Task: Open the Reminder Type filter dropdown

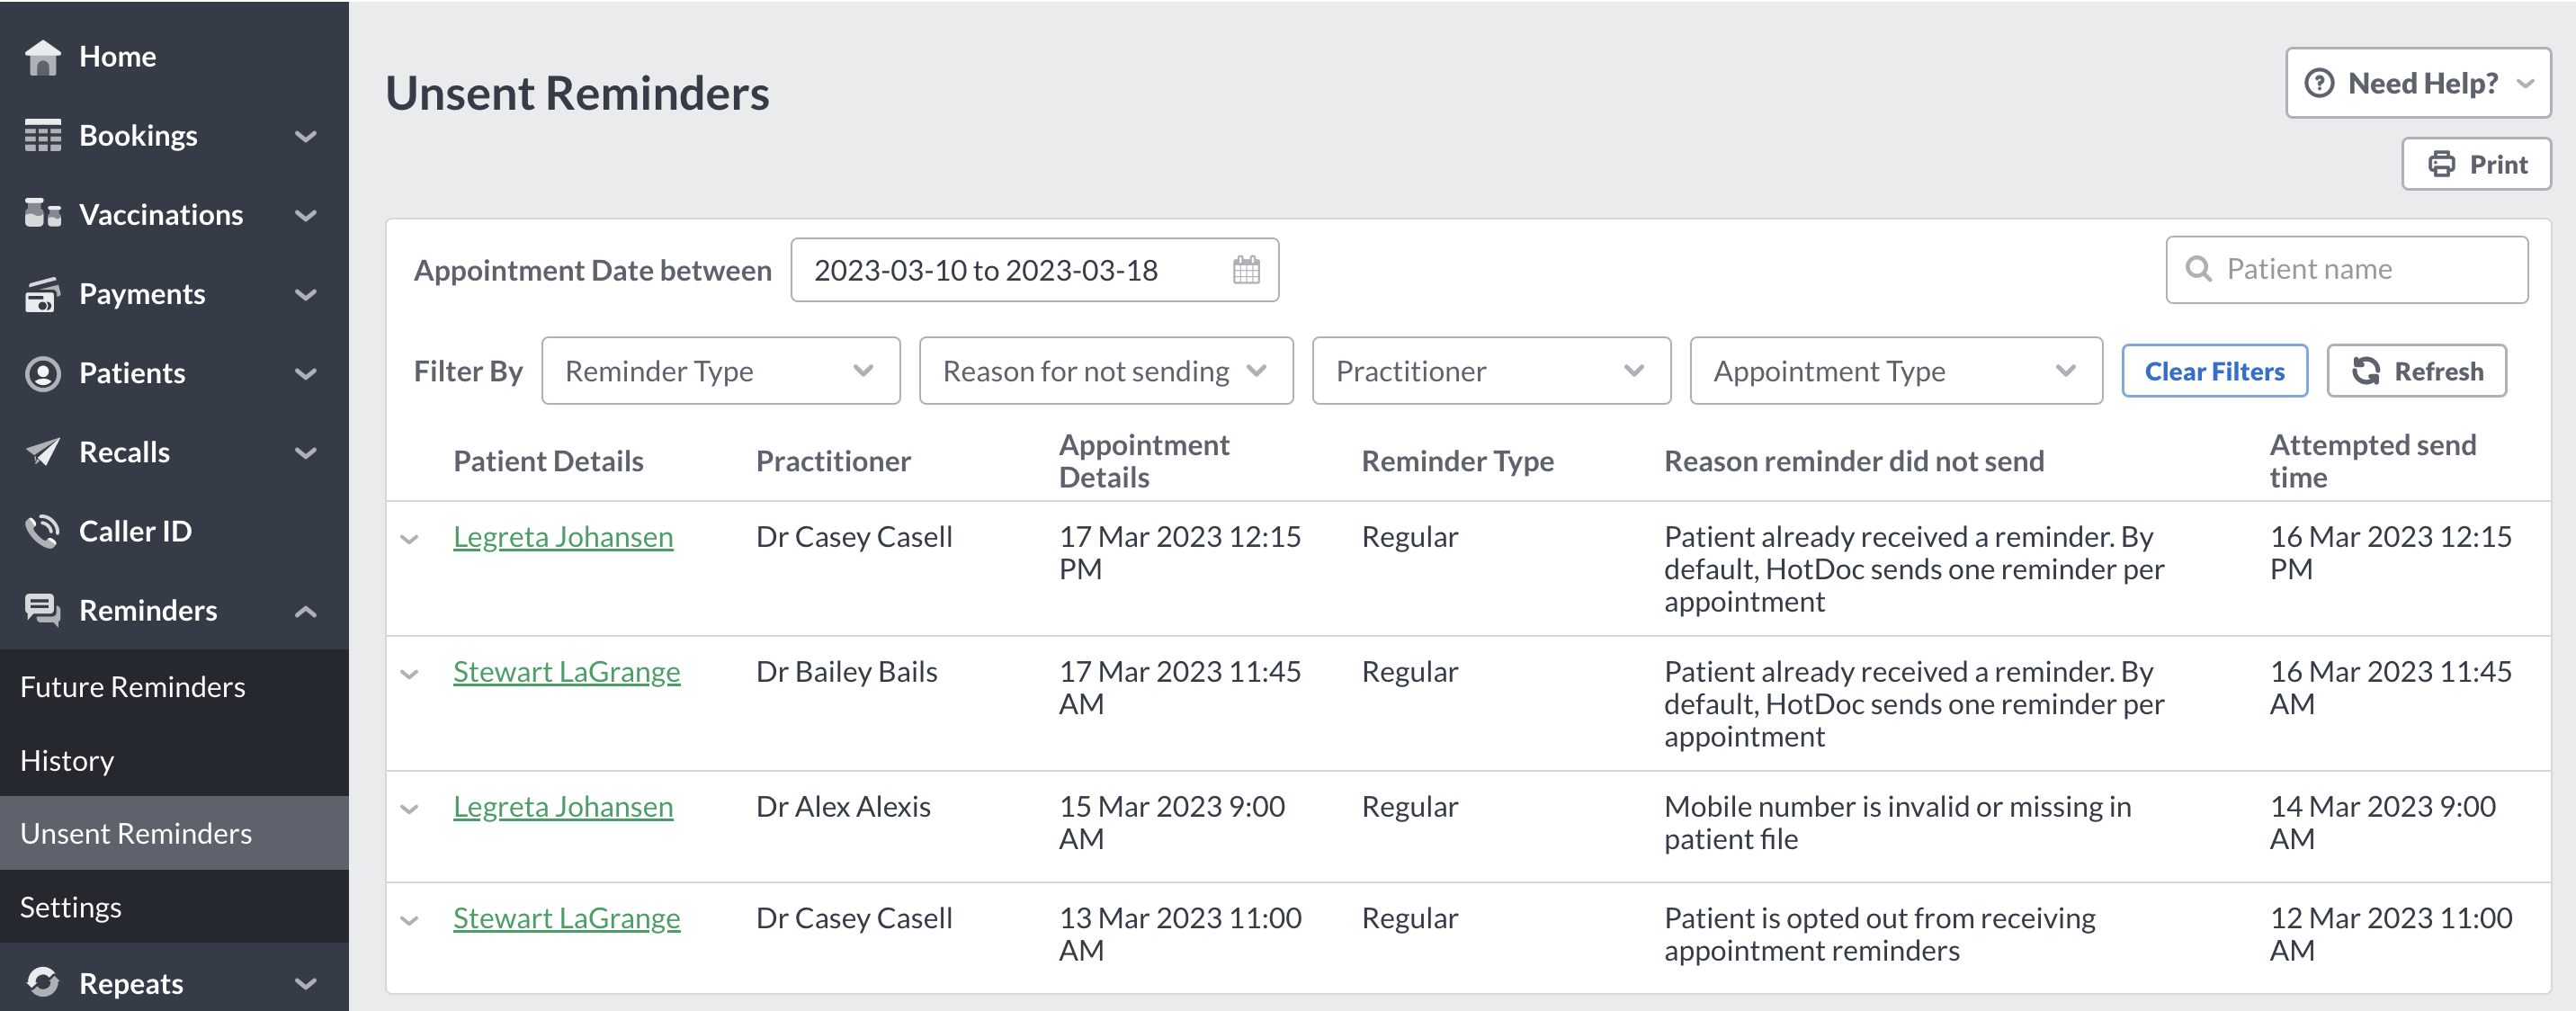Action: point(720,371)
